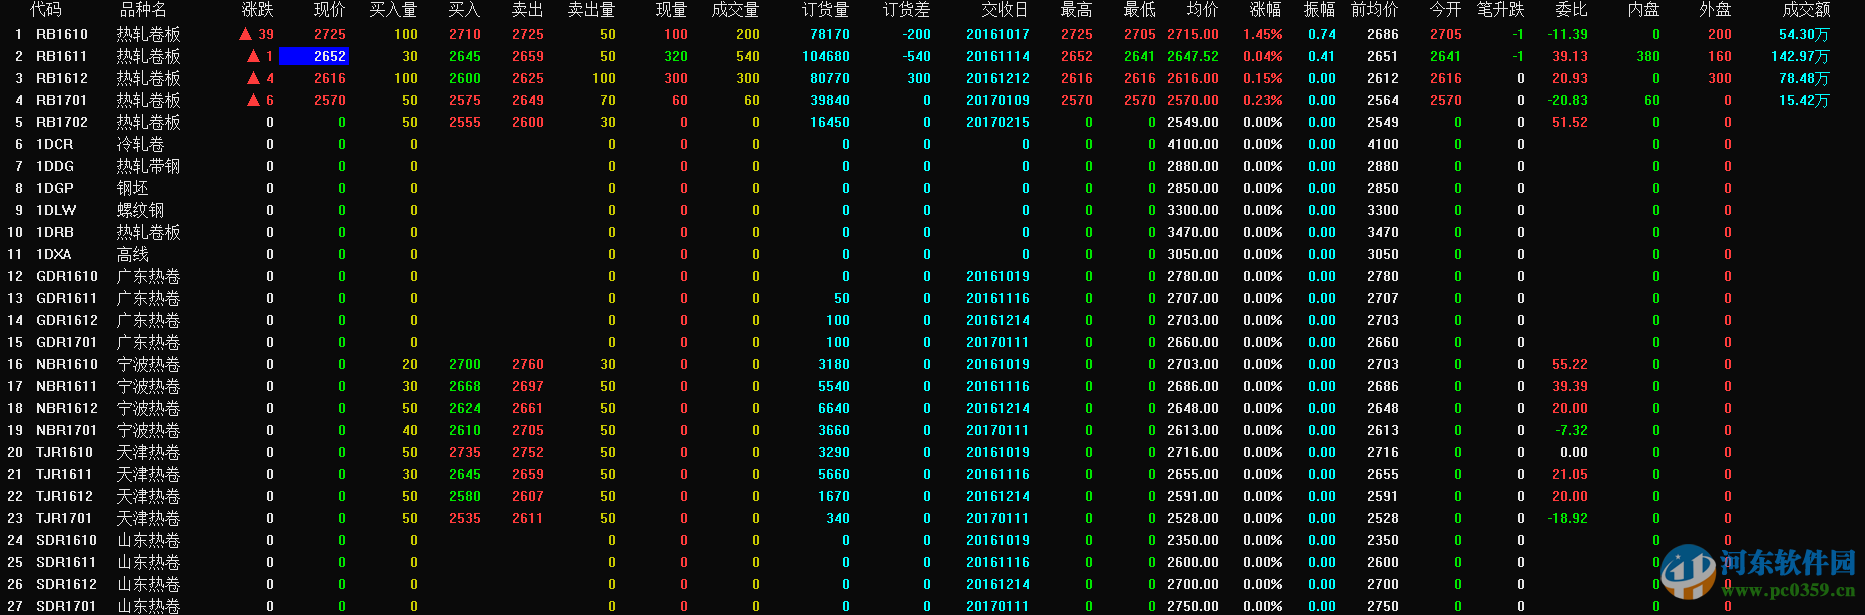
Task: Select the RB1612 contract code
Action: click(x=62, y=78)
